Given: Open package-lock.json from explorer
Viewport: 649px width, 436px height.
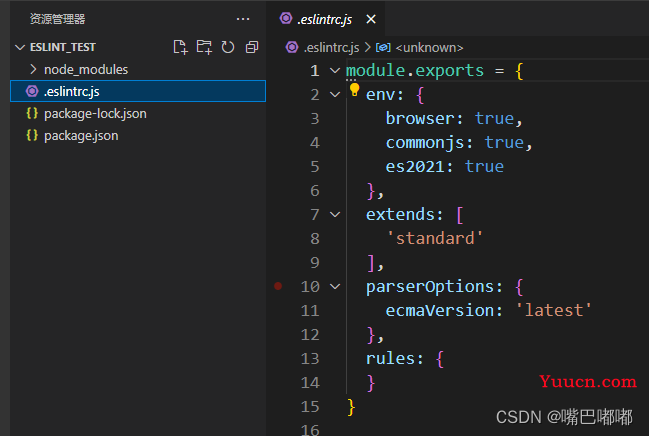Looking at the screenshot, I should (95, 113).
